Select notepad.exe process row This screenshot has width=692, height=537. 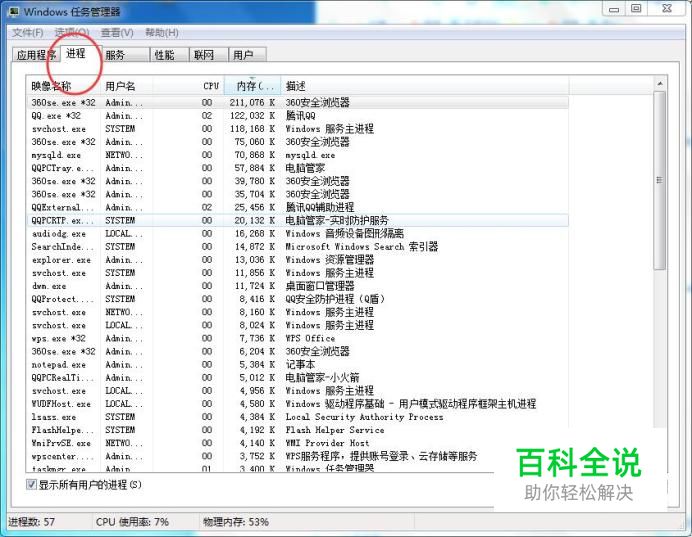click(297, 364)
